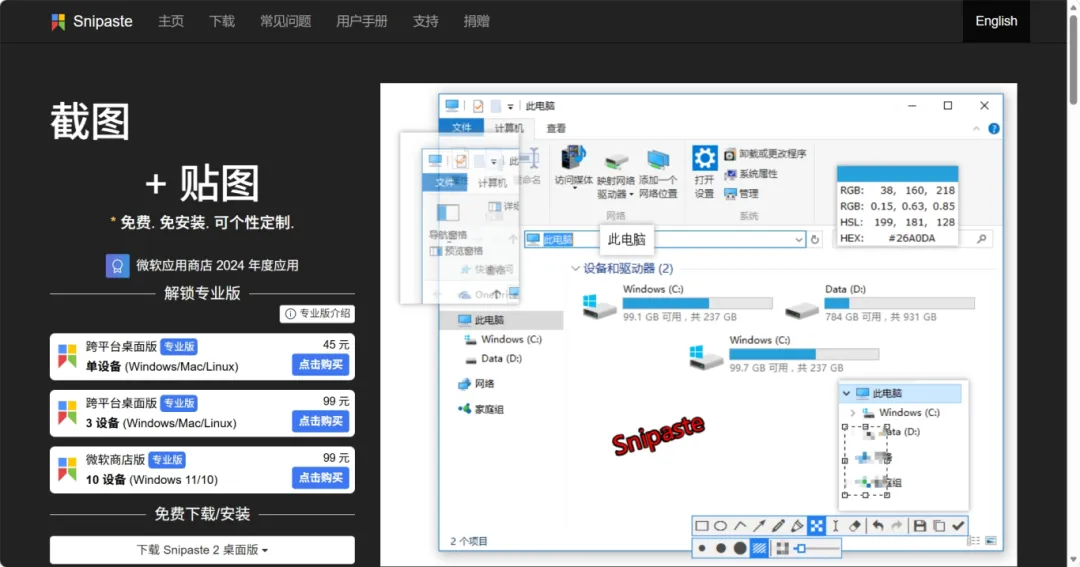Open the 主页 nav item
This screenshot has height=567, width=1080.
tap(171, 21)
